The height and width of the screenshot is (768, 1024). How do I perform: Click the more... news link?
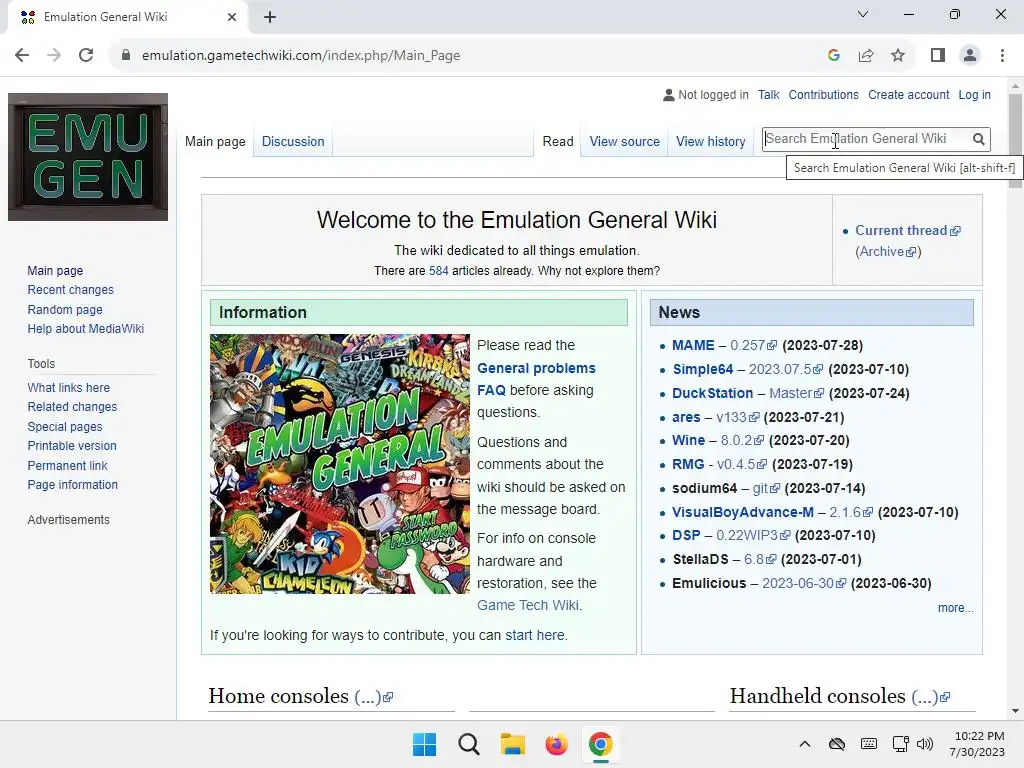955,607
